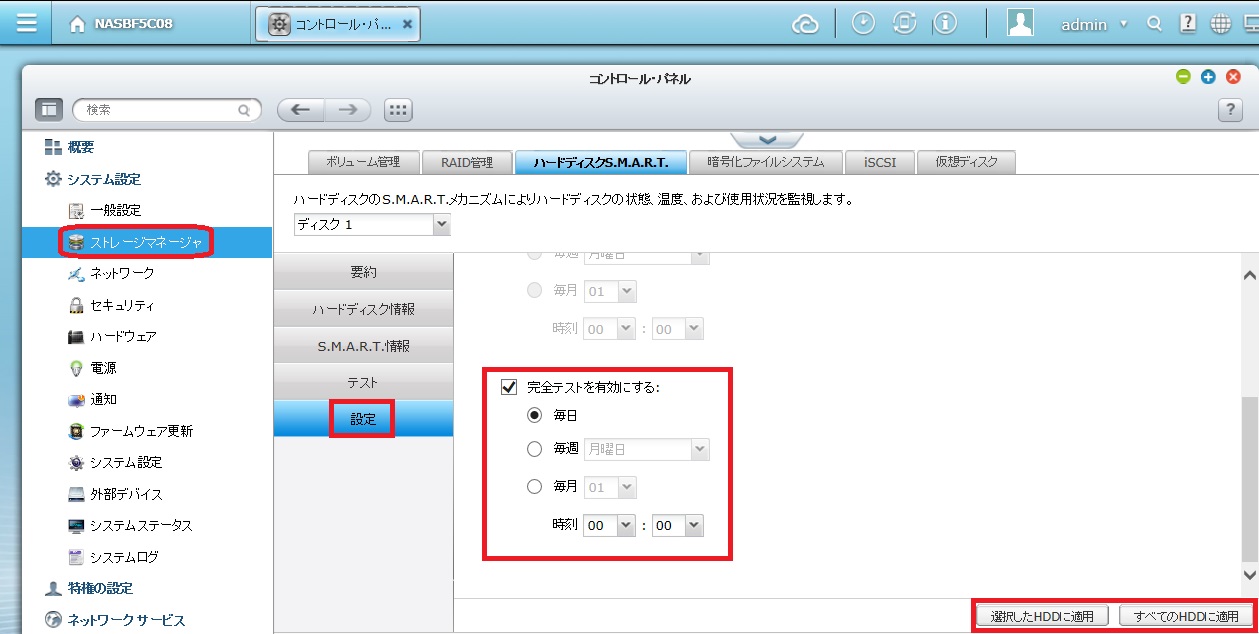Open the main hamburger menu
Viewport: 1259px width, 634px height.
27,23
